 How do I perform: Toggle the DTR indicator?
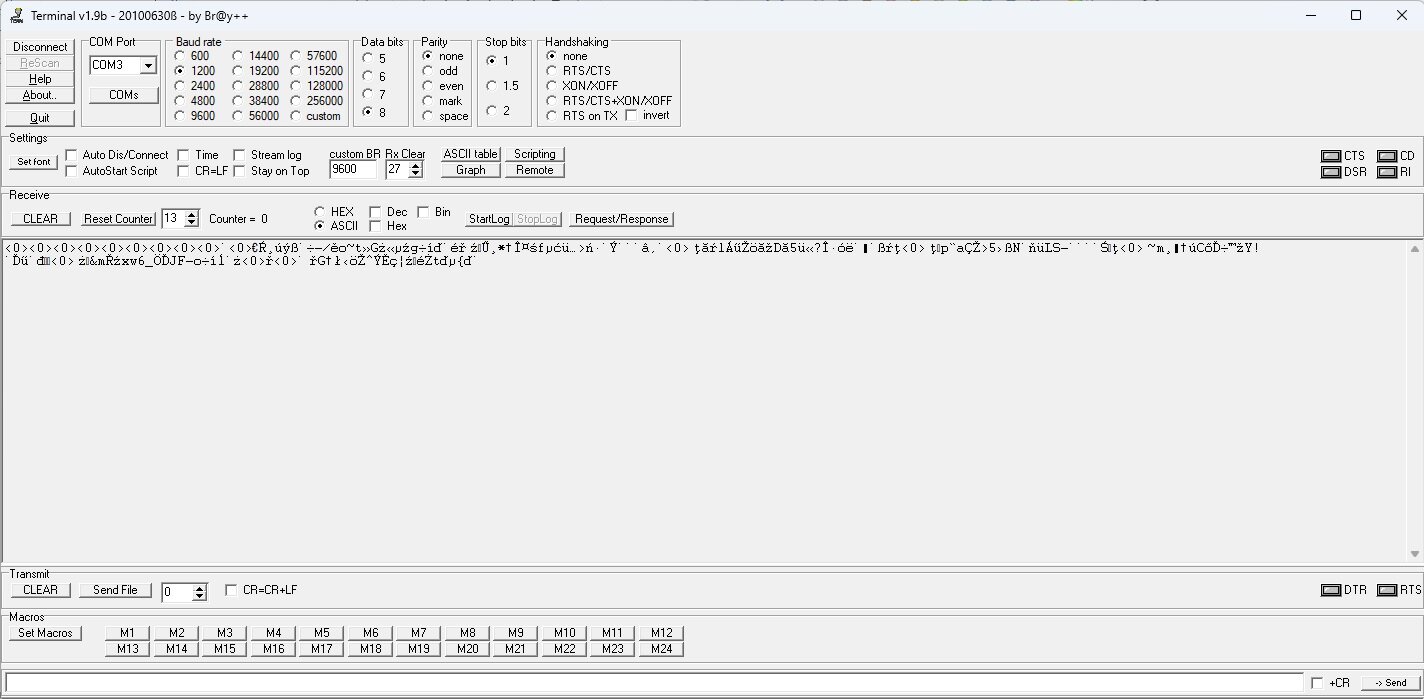tap(1330, 590)
